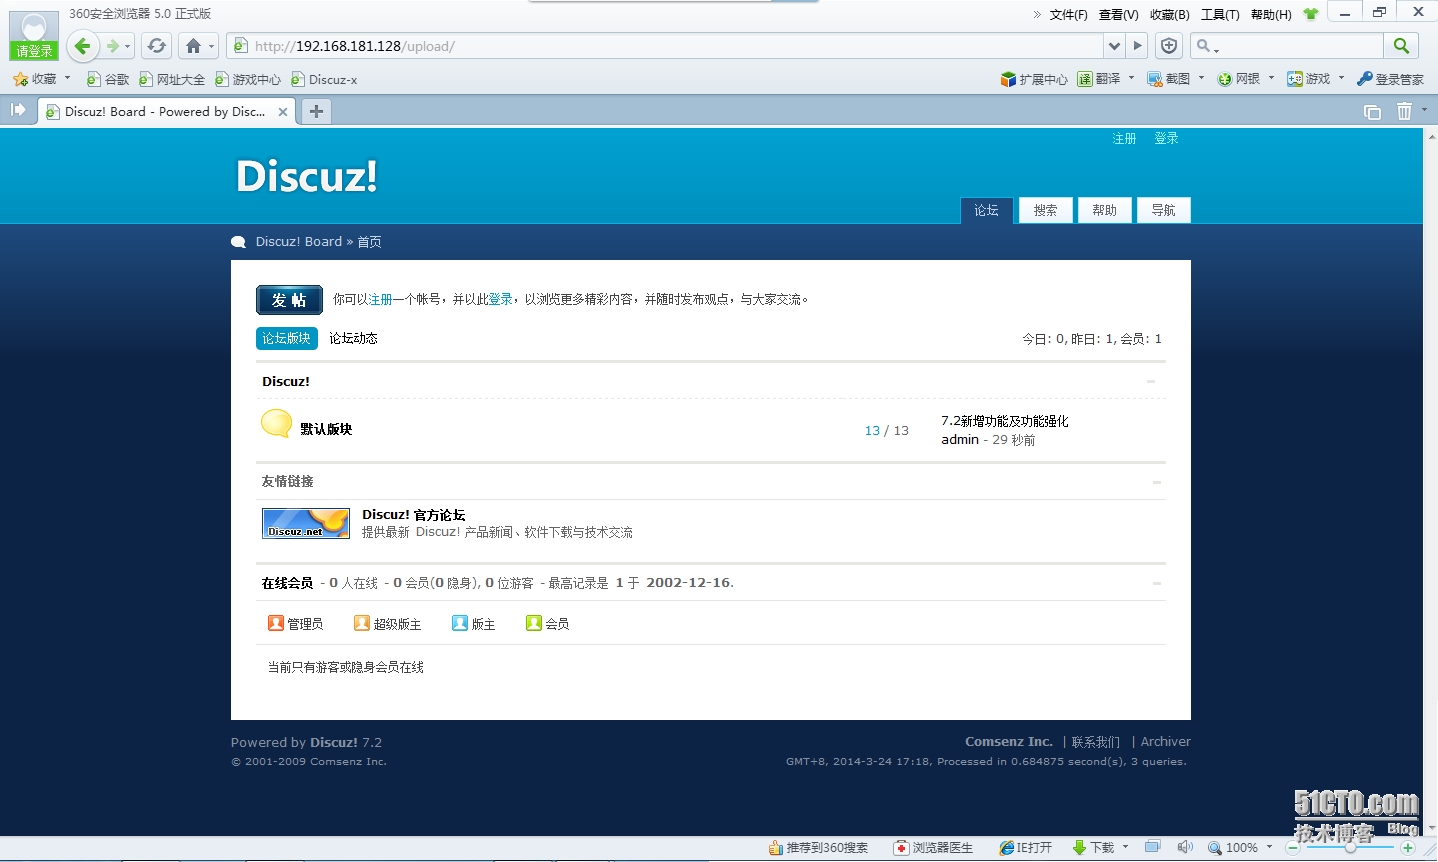Open the 文件(F) menu

(x=1069, y=14)
